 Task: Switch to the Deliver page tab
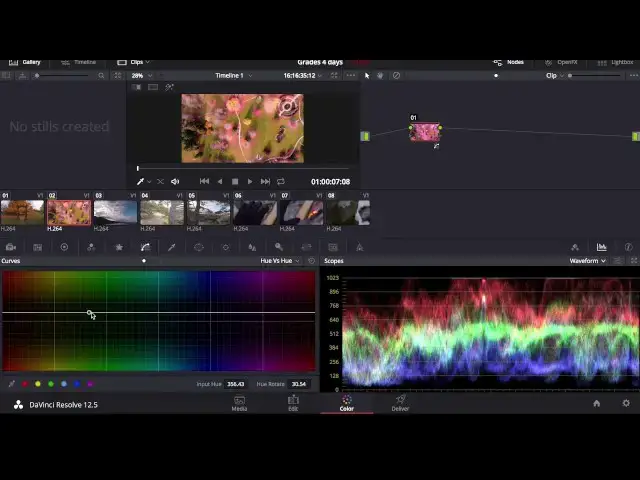click(x=400, y=403)
